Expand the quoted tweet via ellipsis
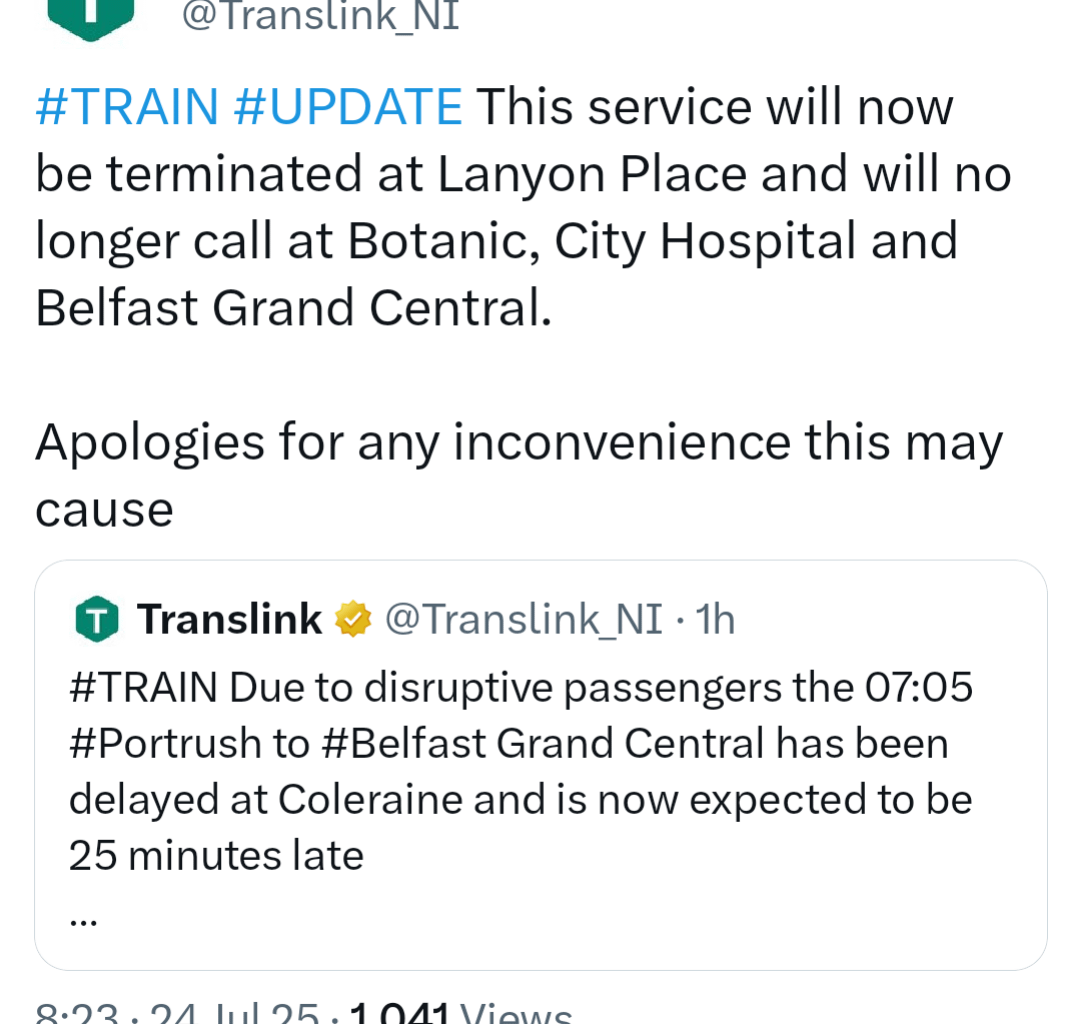 pos(83,921)
